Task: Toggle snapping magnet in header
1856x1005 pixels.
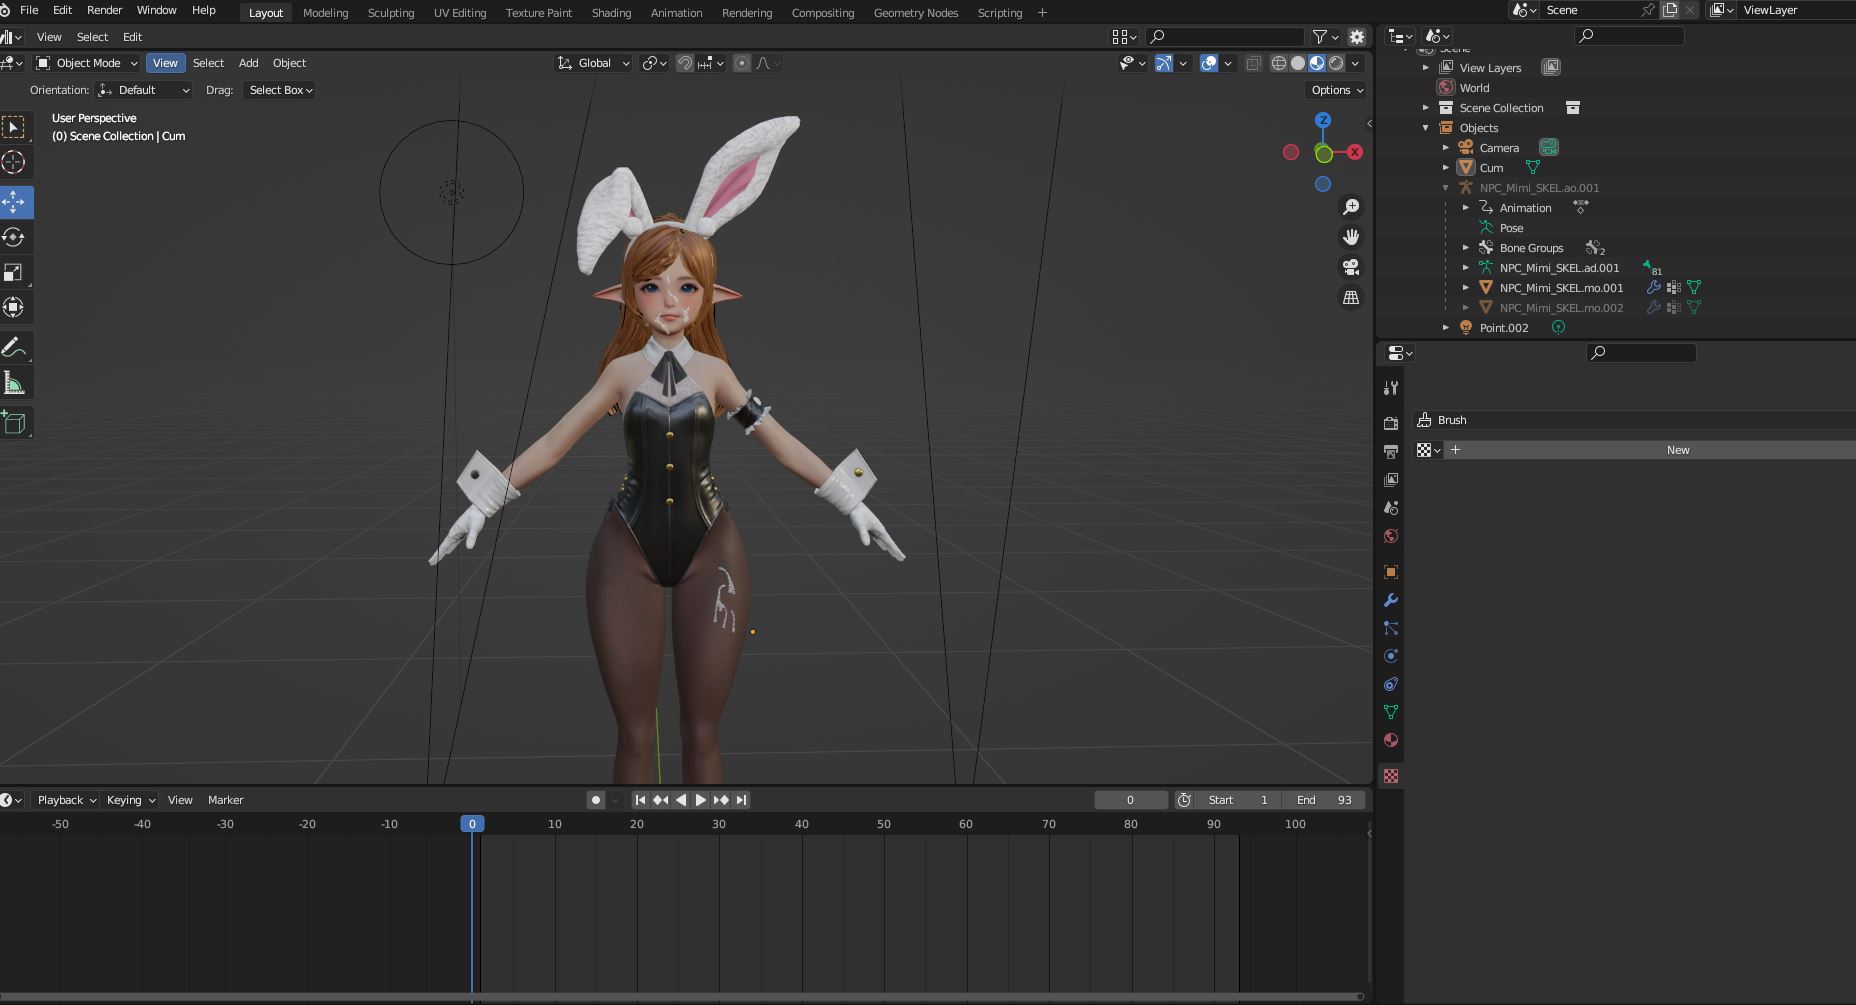Action: [x=685, y=63]
